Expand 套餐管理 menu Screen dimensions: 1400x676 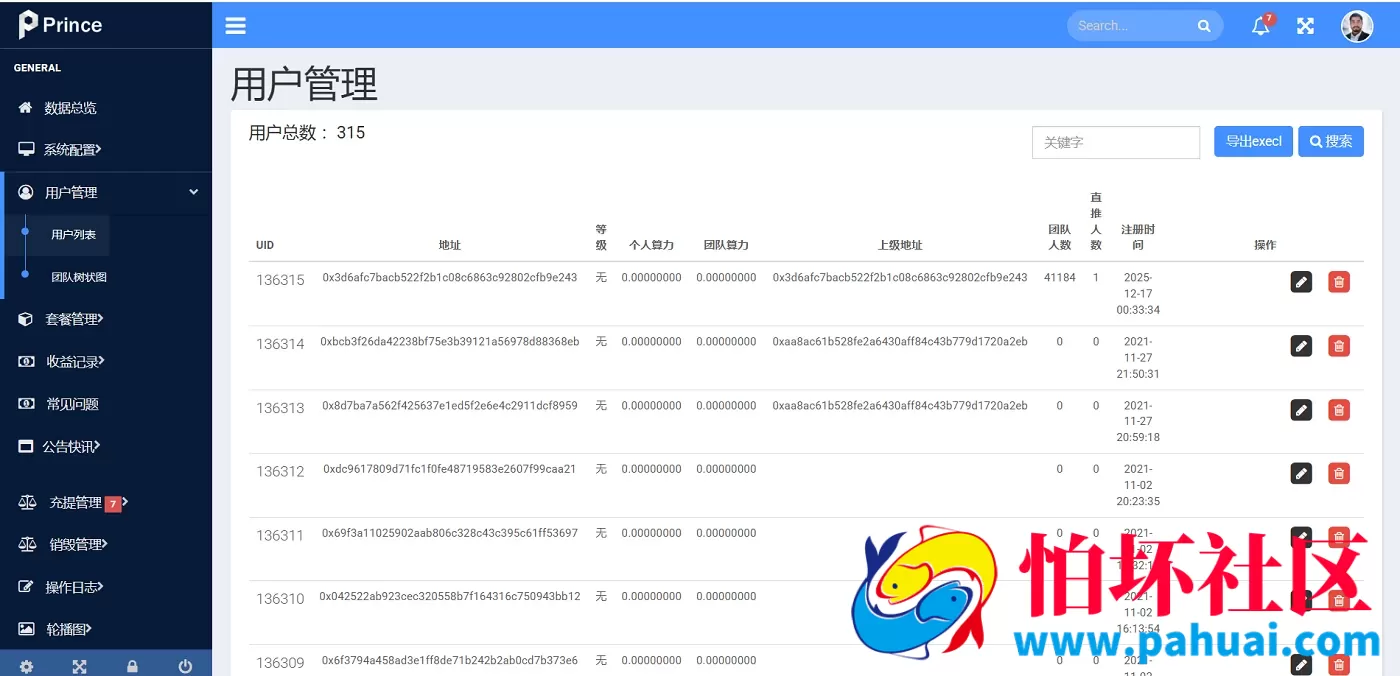click(x=106, y=319)
